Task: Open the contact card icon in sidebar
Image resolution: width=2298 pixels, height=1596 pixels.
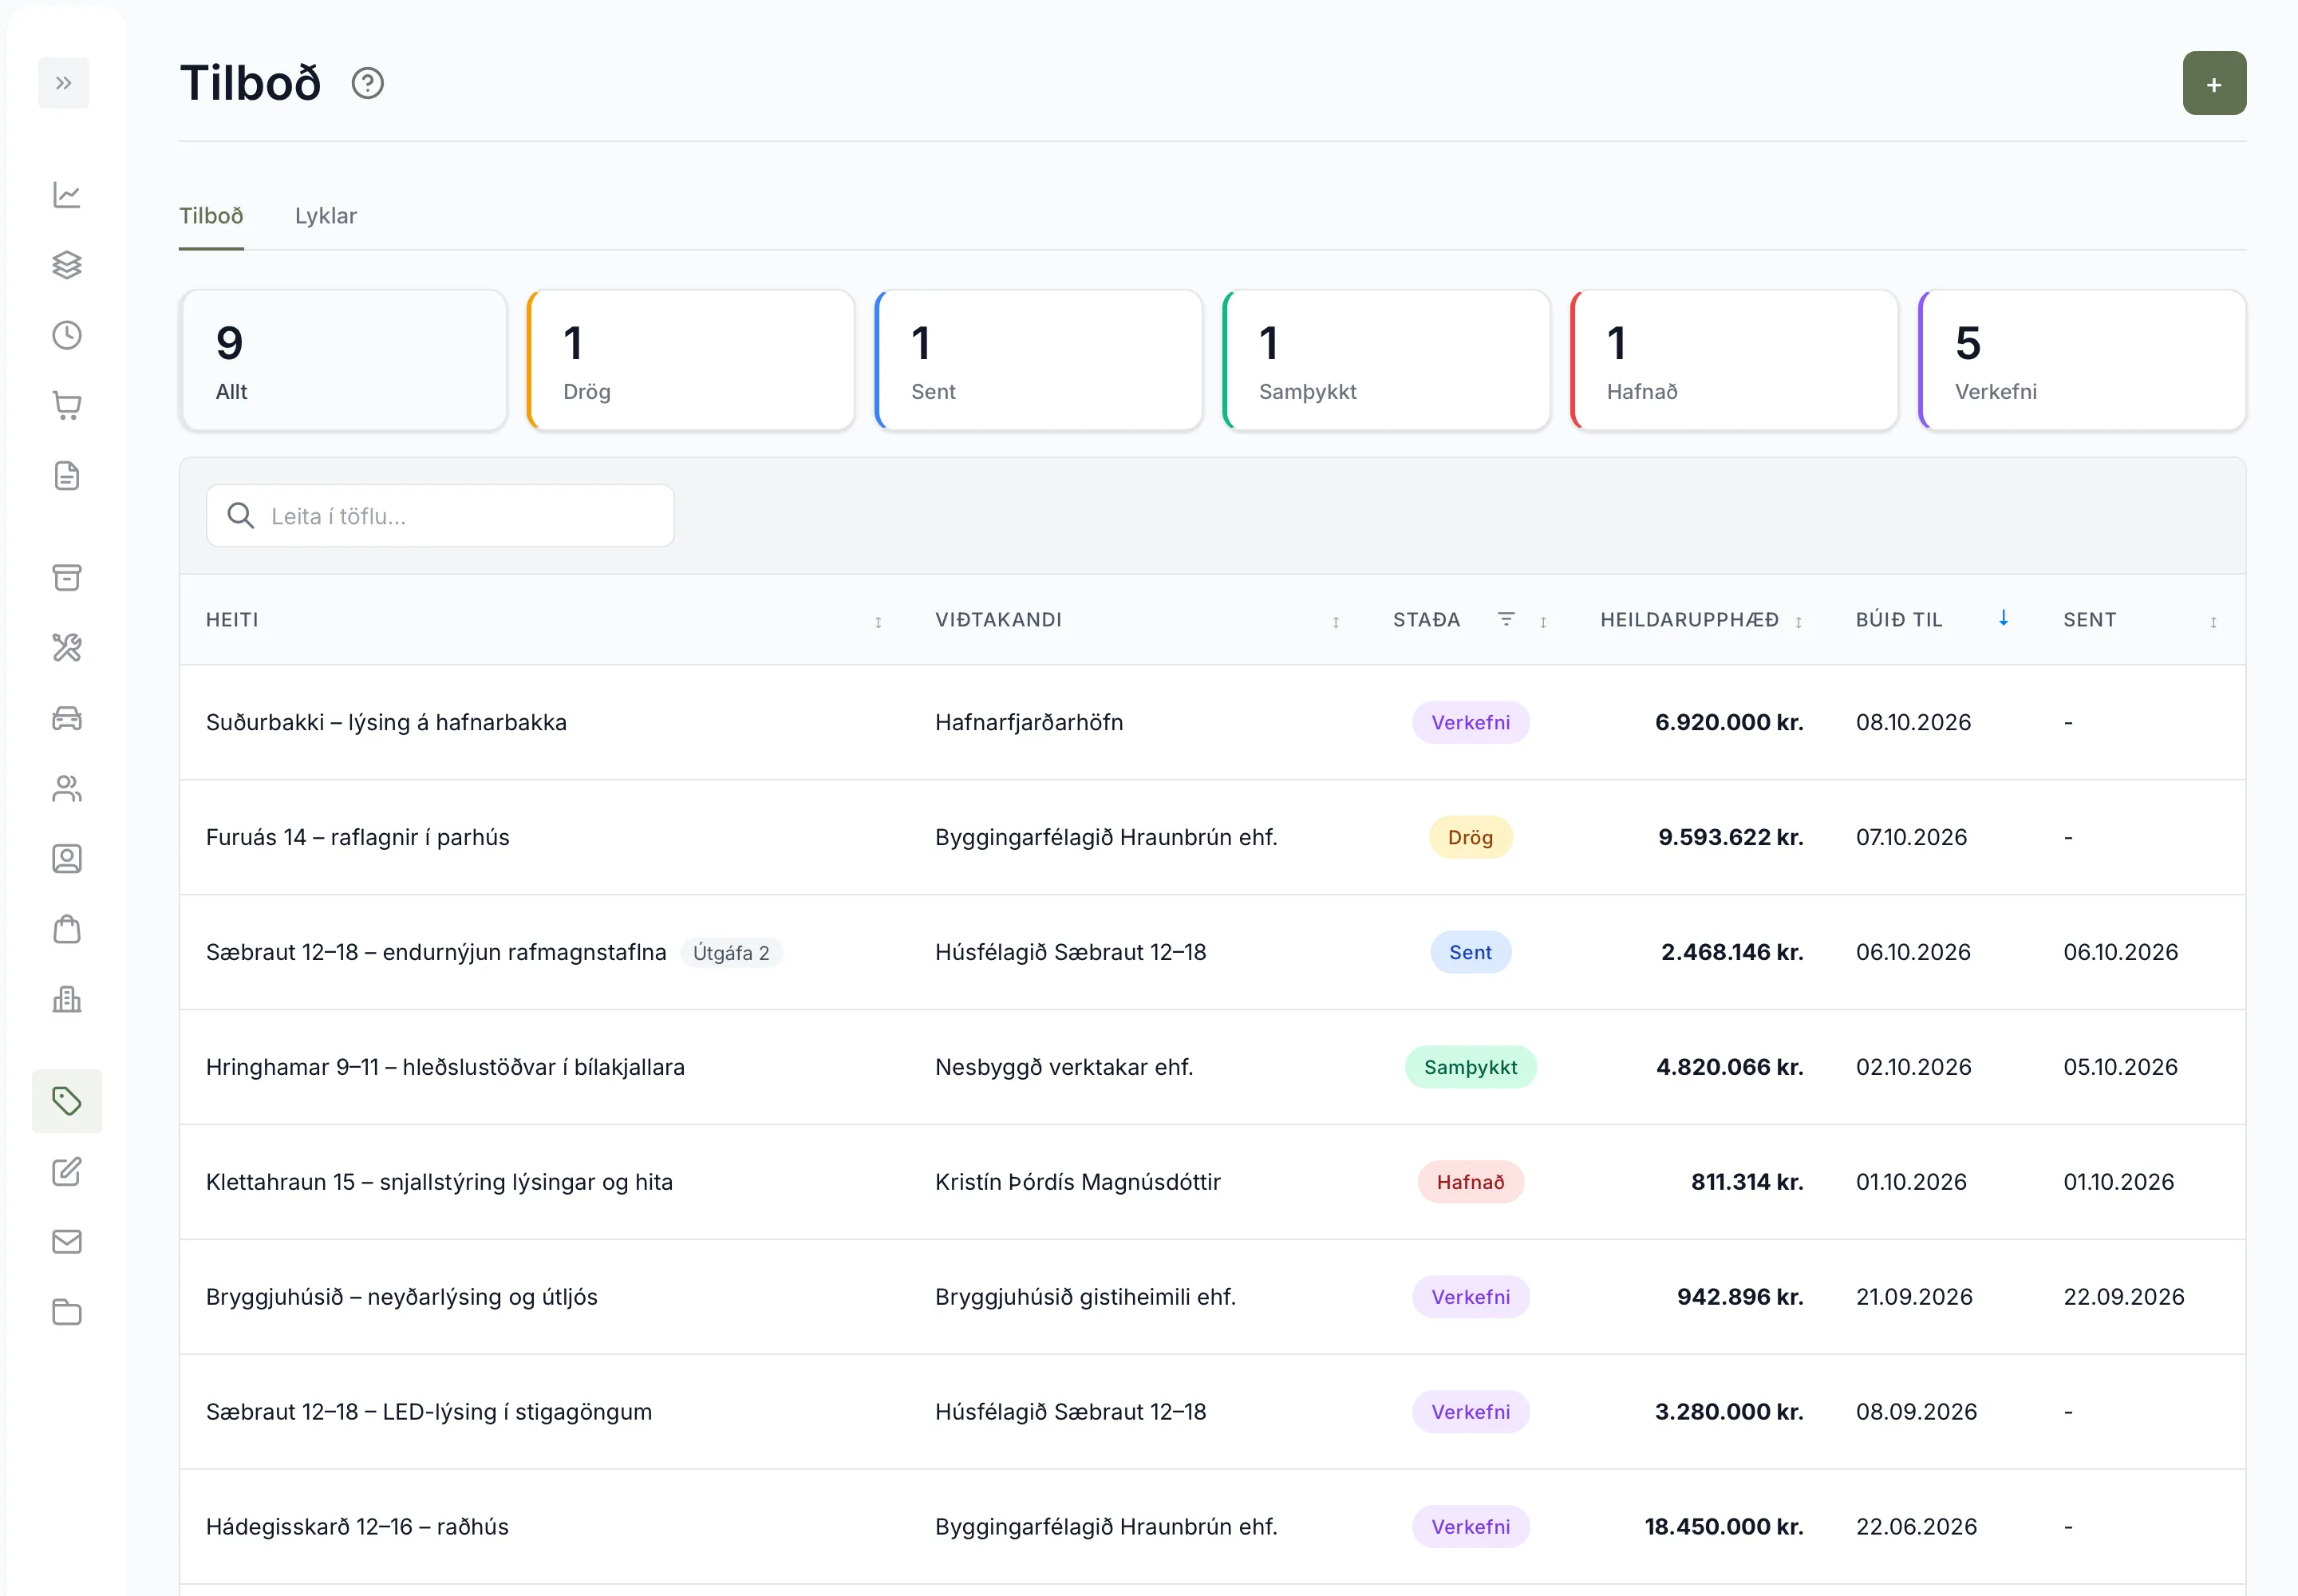Action: 67,859
